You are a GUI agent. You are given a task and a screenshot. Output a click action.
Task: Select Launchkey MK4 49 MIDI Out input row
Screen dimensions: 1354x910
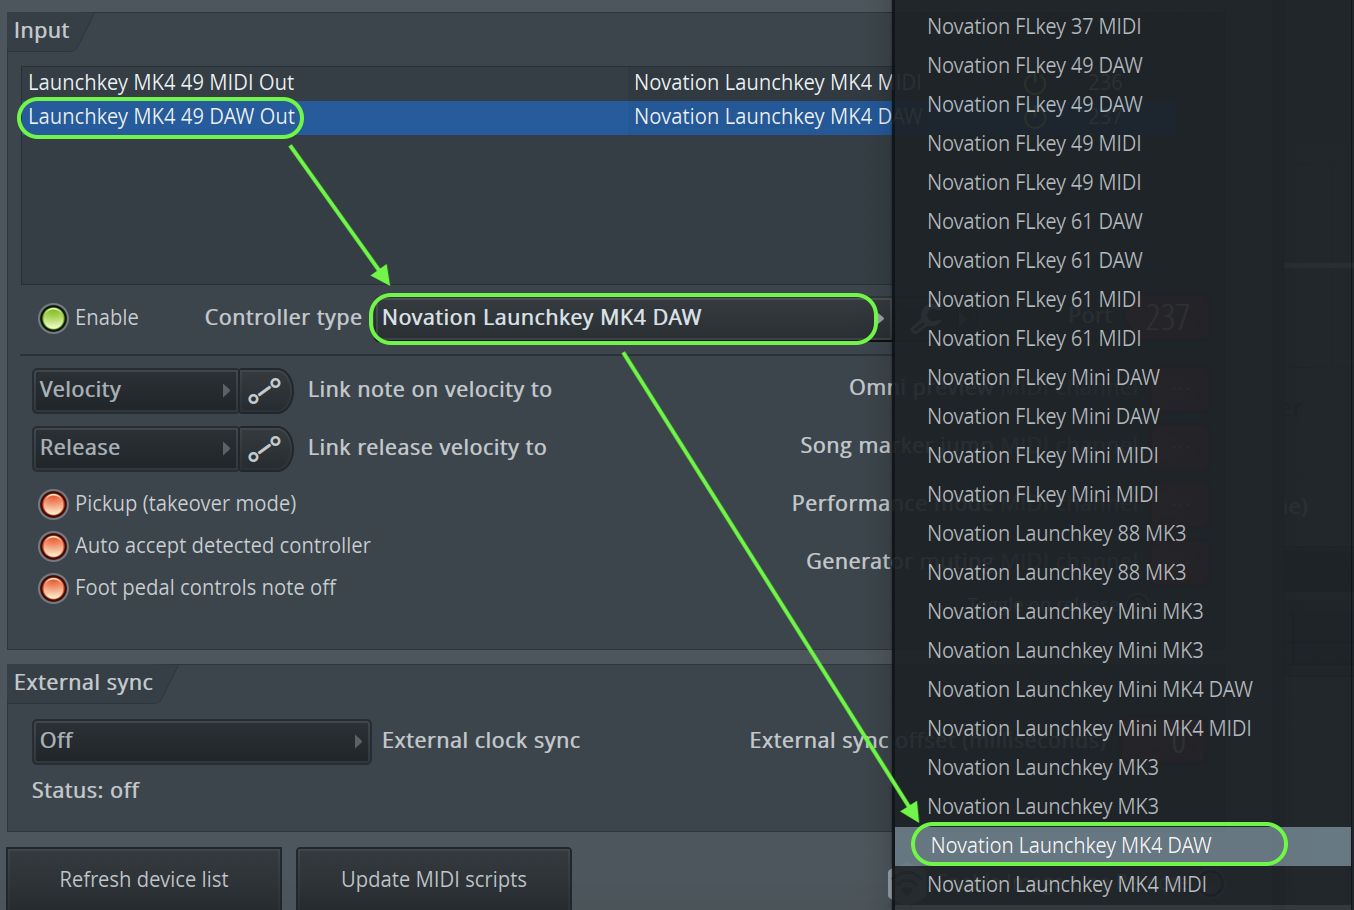click(457, 83)
